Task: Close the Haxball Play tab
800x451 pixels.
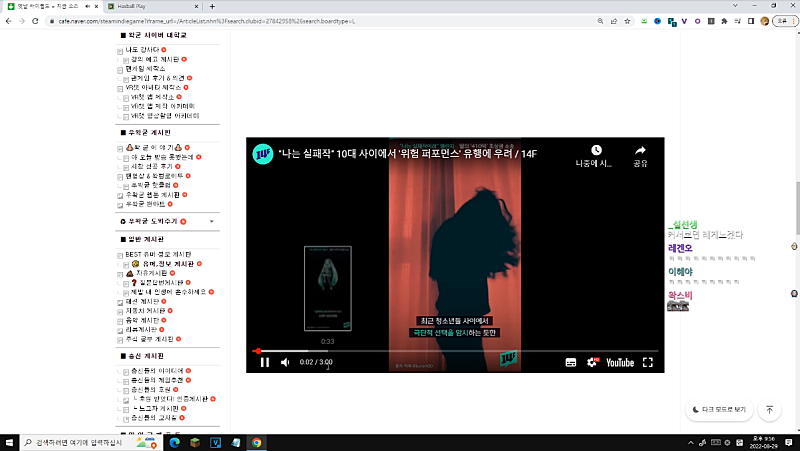Action: click(196, 6)
